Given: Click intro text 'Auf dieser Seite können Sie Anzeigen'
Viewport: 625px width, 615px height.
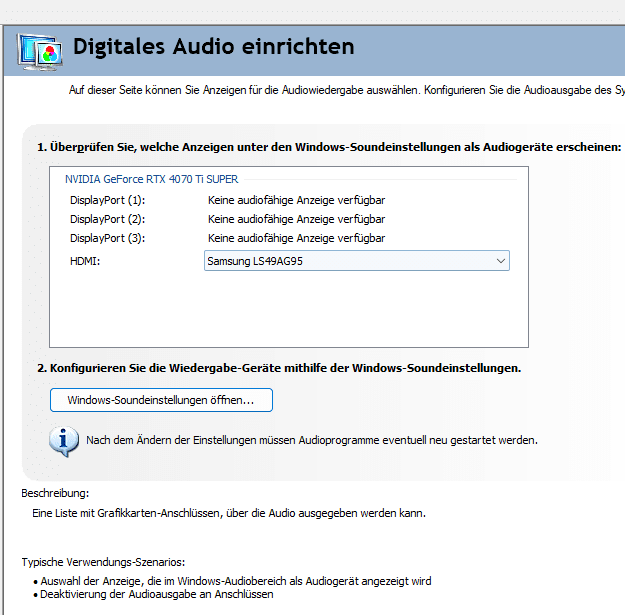Looking at the screenshot, I should click(347, 90).
